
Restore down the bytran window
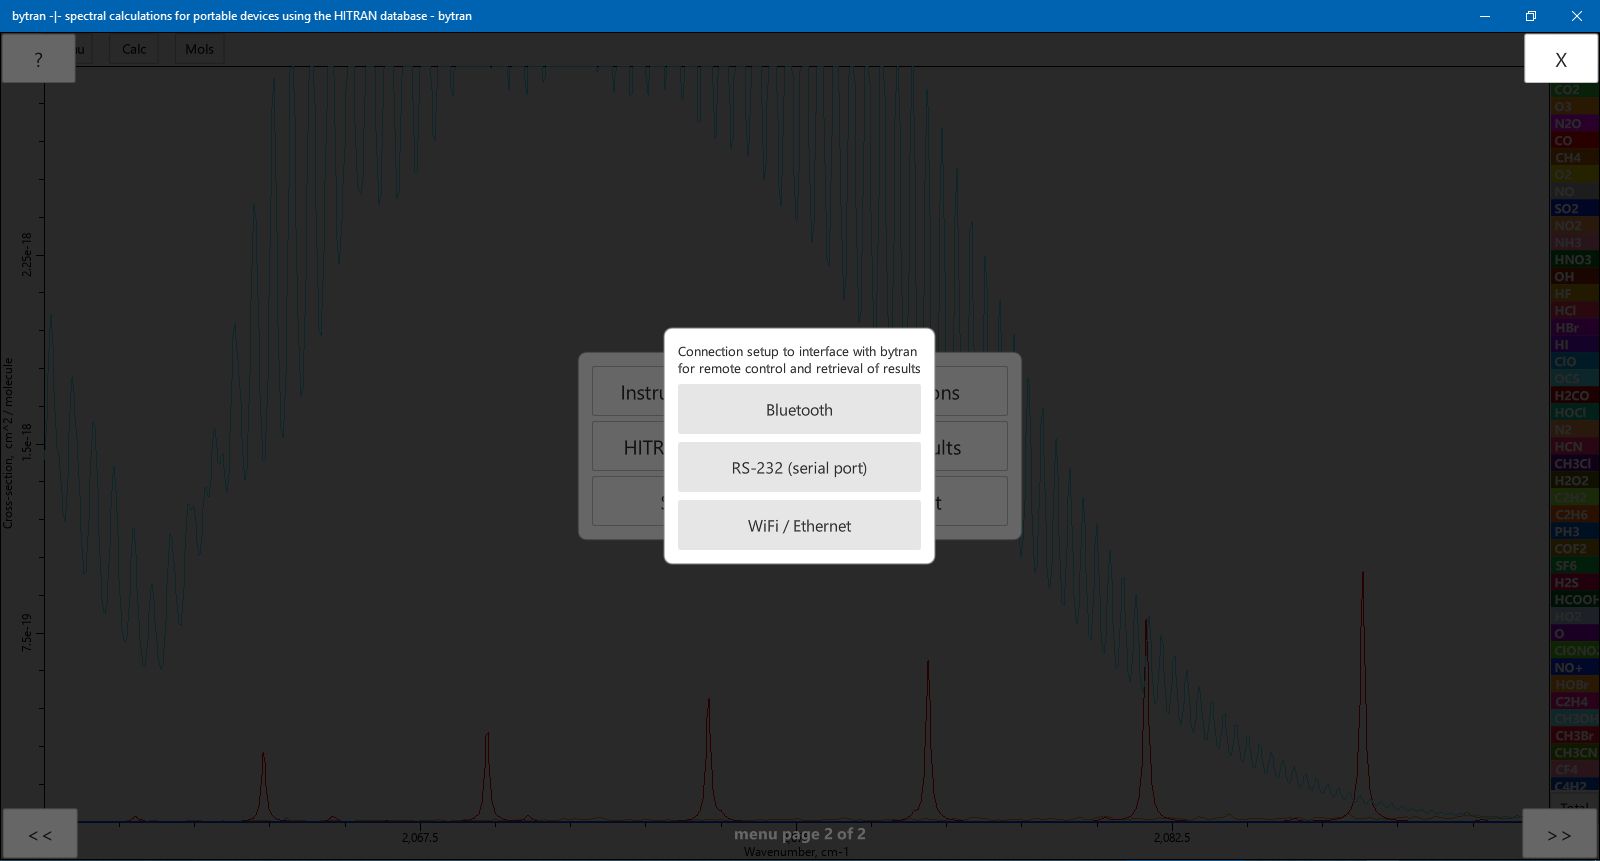pyautogui.click(x=1531, y=16)
